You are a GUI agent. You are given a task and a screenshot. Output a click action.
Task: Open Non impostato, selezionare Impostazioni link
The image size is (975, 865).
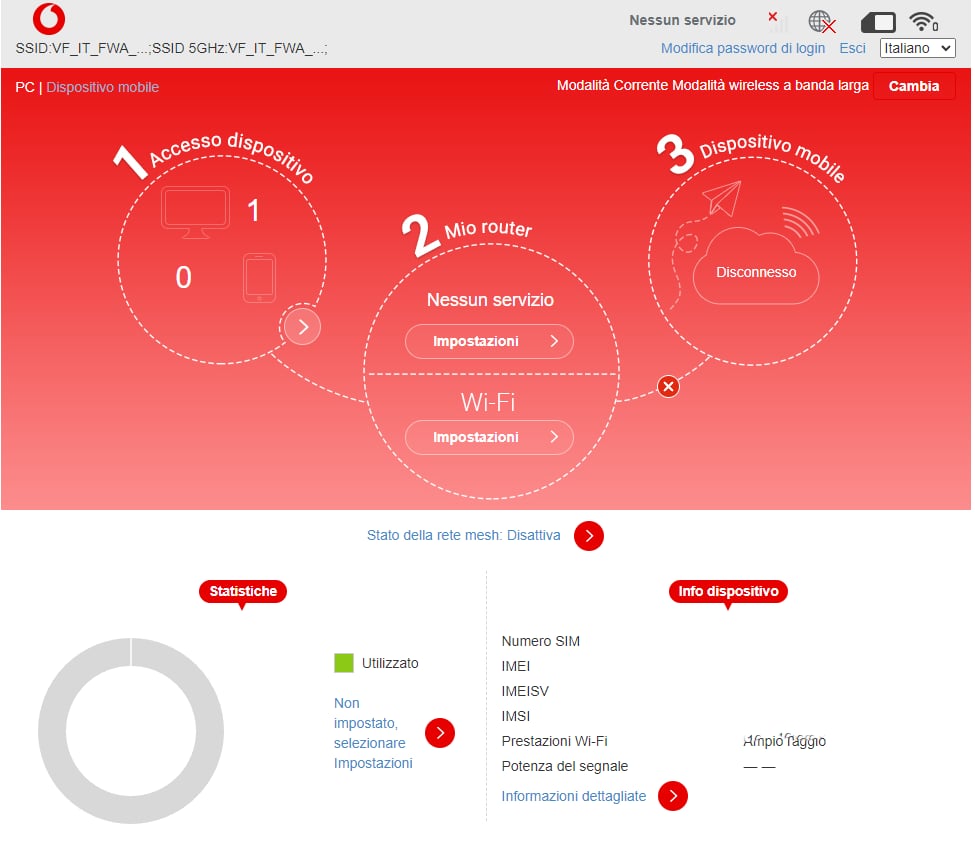coord(373,733)
